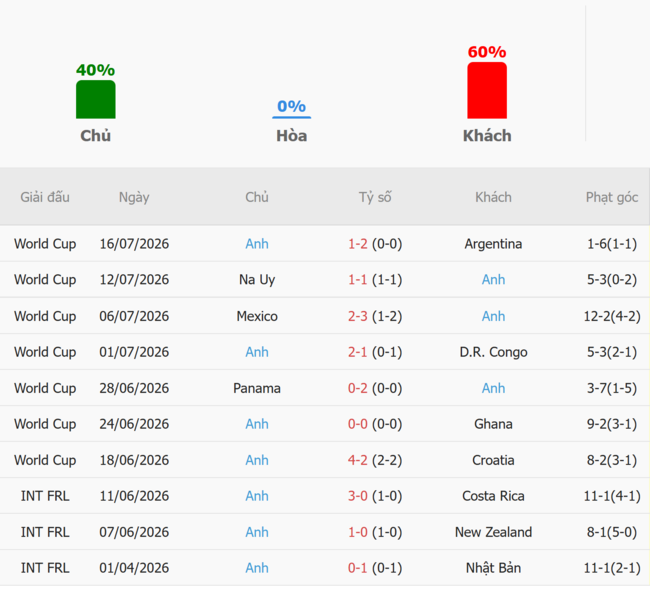
Task: Click the Panama team name
Action: pos(257,388)
